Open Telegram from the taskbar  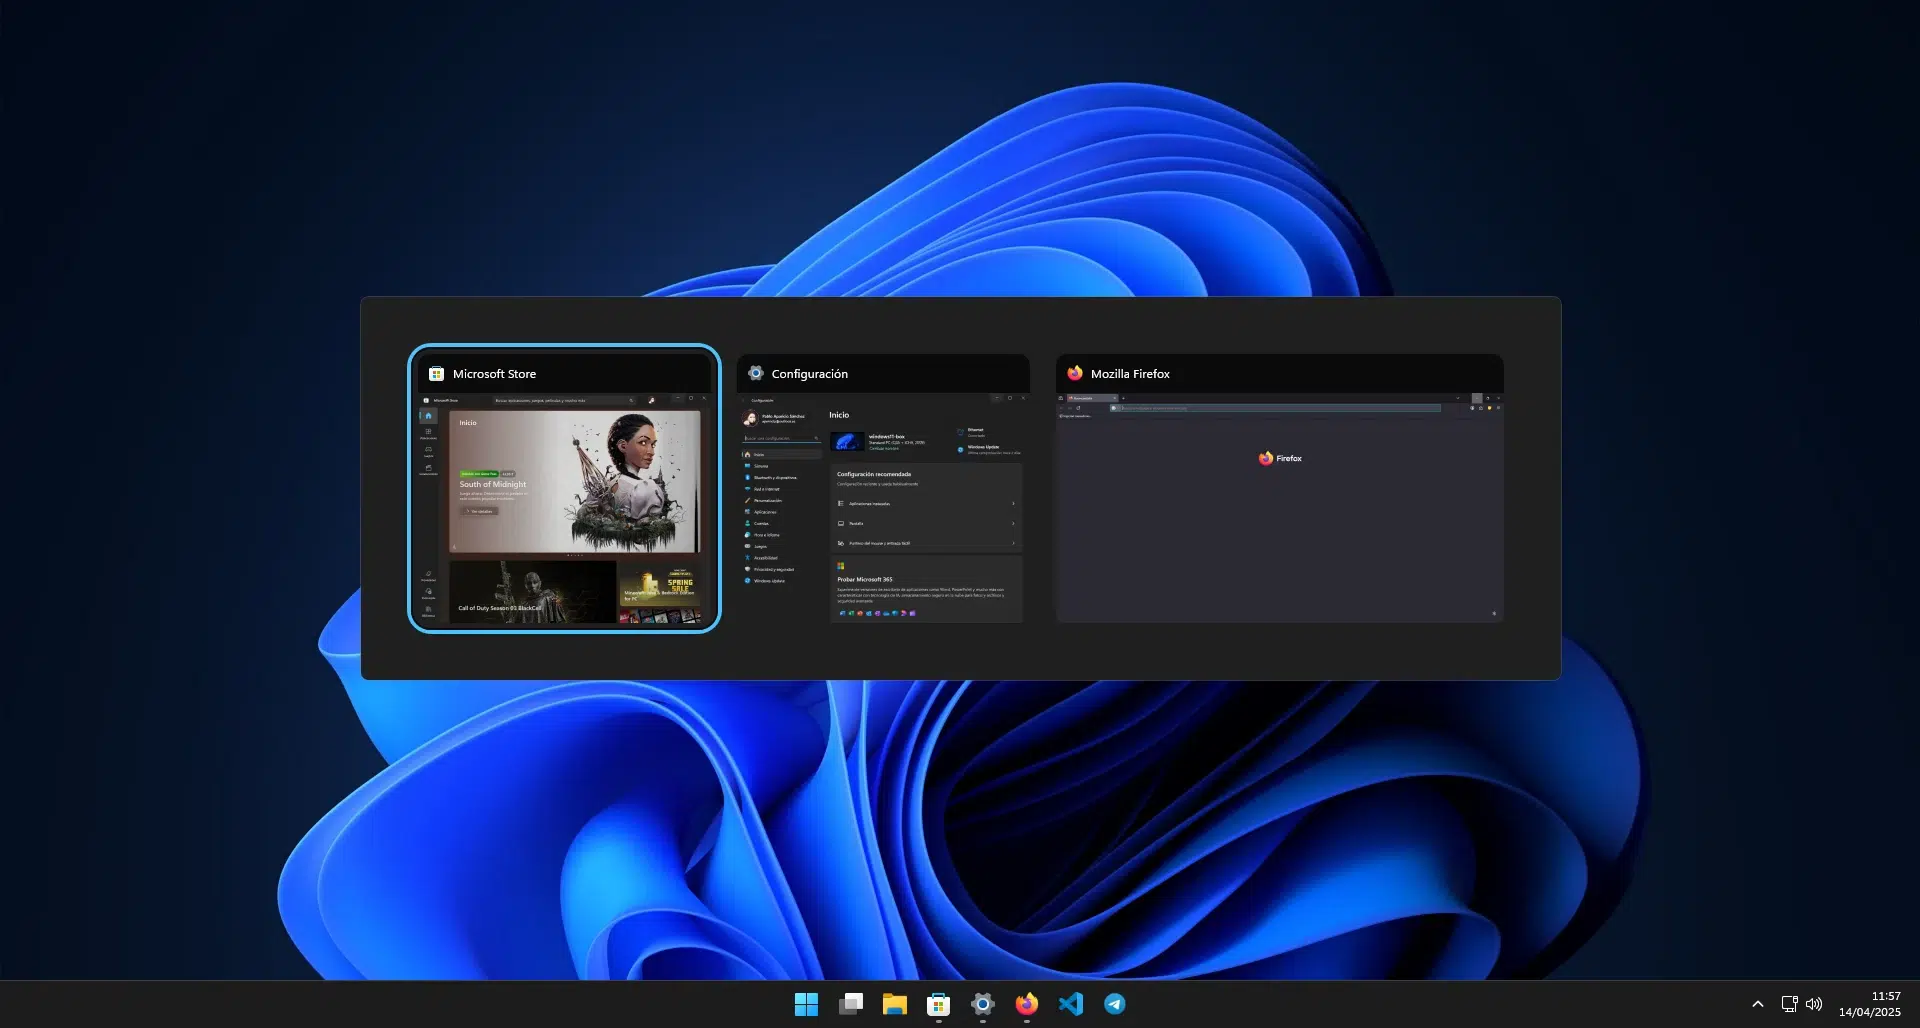1115,1004
